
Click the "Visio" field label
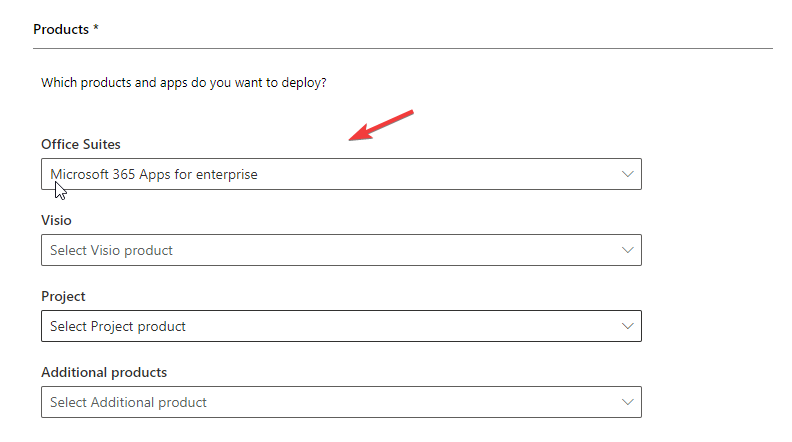(x=56, y=220)
